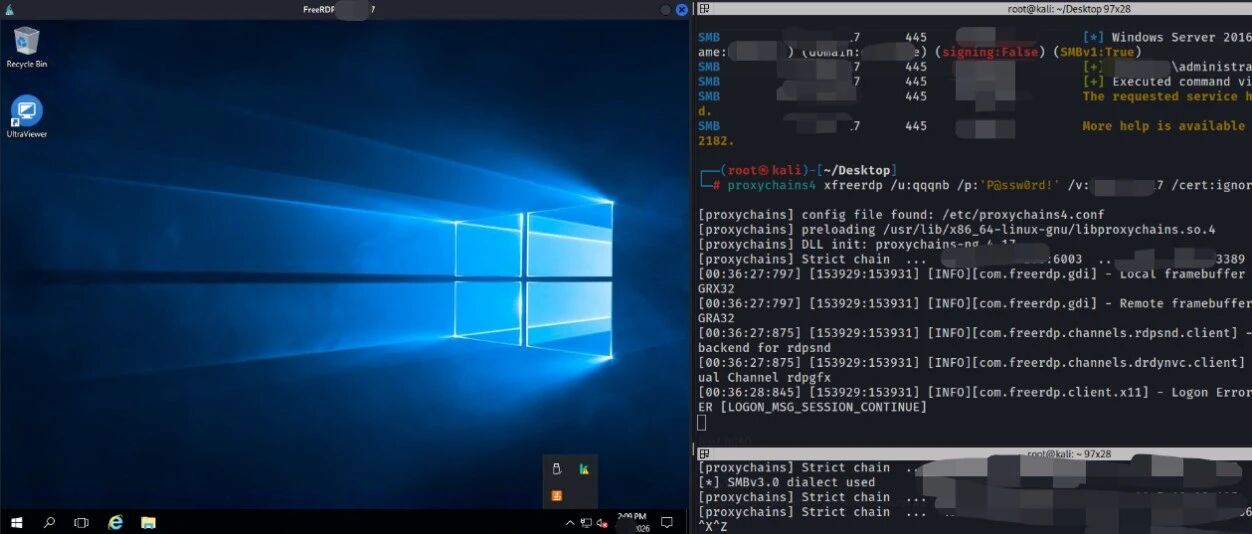Launch Internet Explorer from the taskbar
The width and height of the screenshot is (1252, 534).
pyautogui.click(x=115, y=522)
